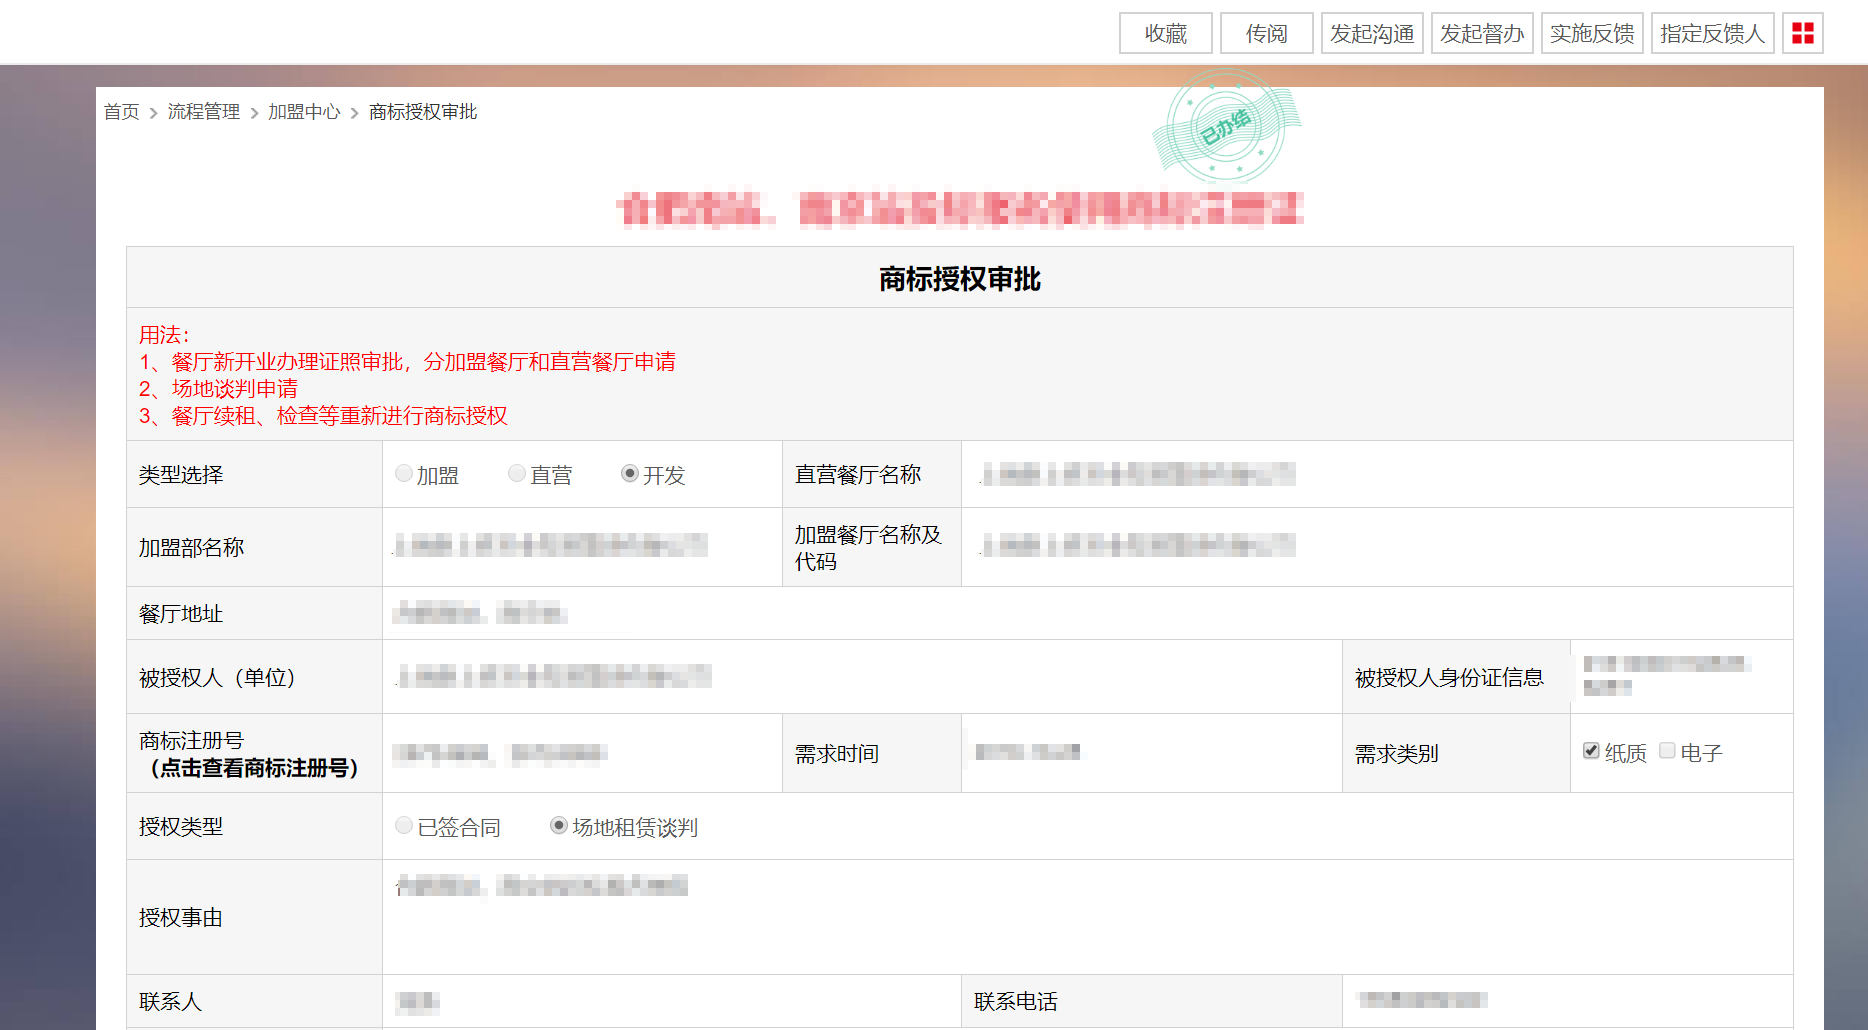
Task: Click 实施反馈 in the toolbar
Action: pyautogui.click(x=1592, y=33)
